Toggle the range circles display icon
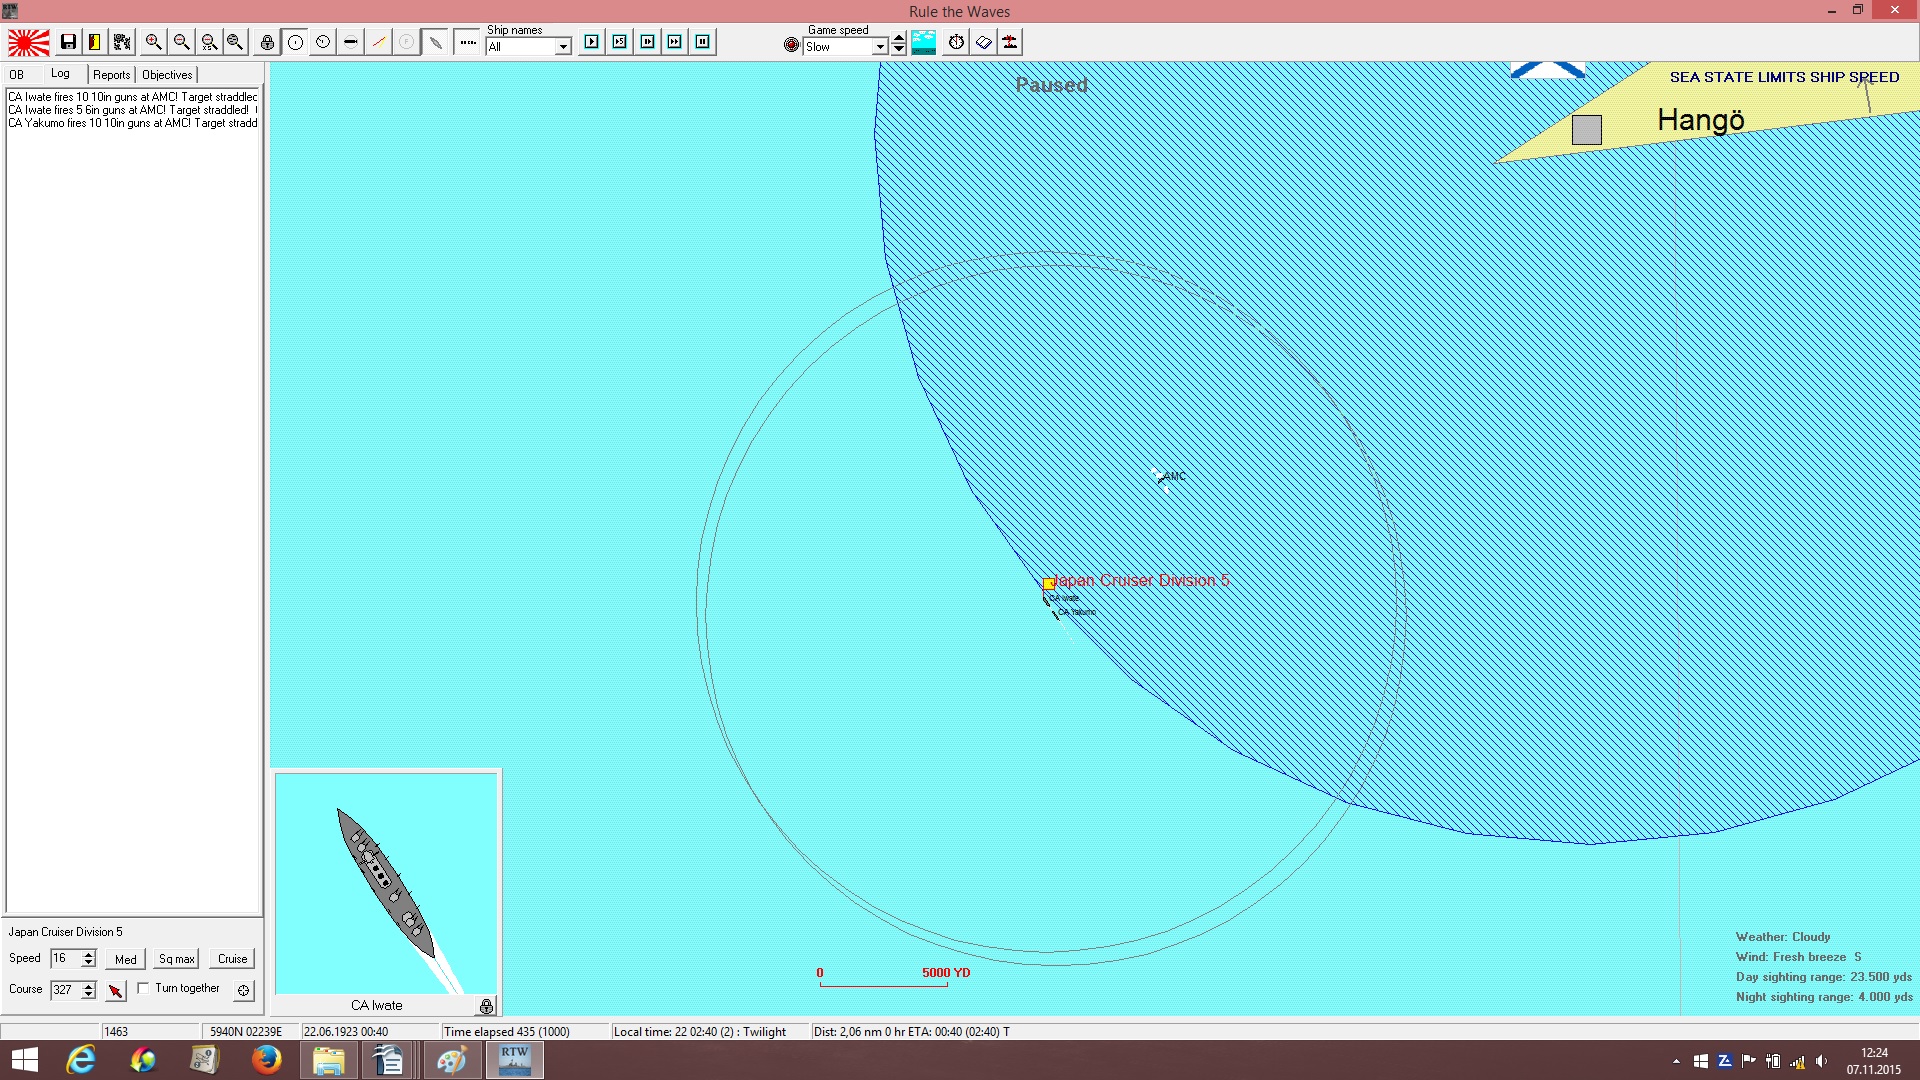 (x=295, y=42)
